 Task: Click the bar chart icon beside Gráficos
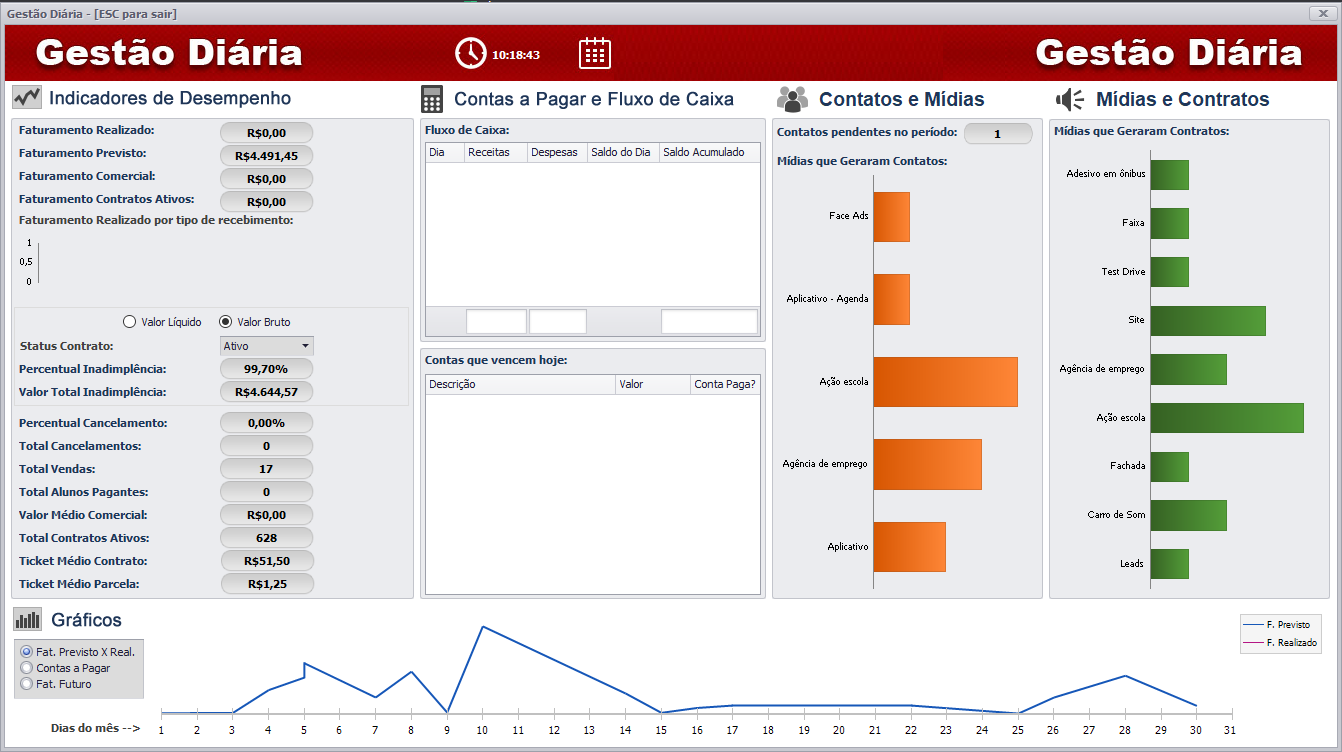(x=27, y=620)
